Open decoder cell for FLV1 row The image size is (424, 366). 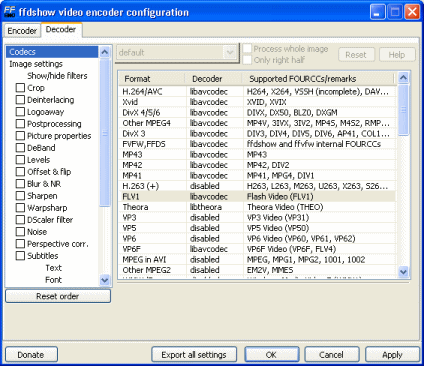[x=215, y=197]
